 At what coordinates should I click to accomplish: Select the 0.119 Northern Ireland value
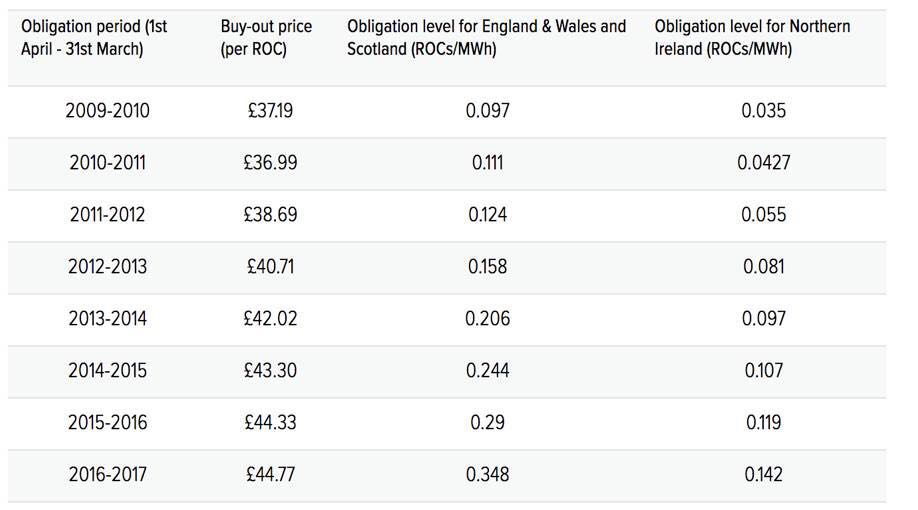click(764, 422)
